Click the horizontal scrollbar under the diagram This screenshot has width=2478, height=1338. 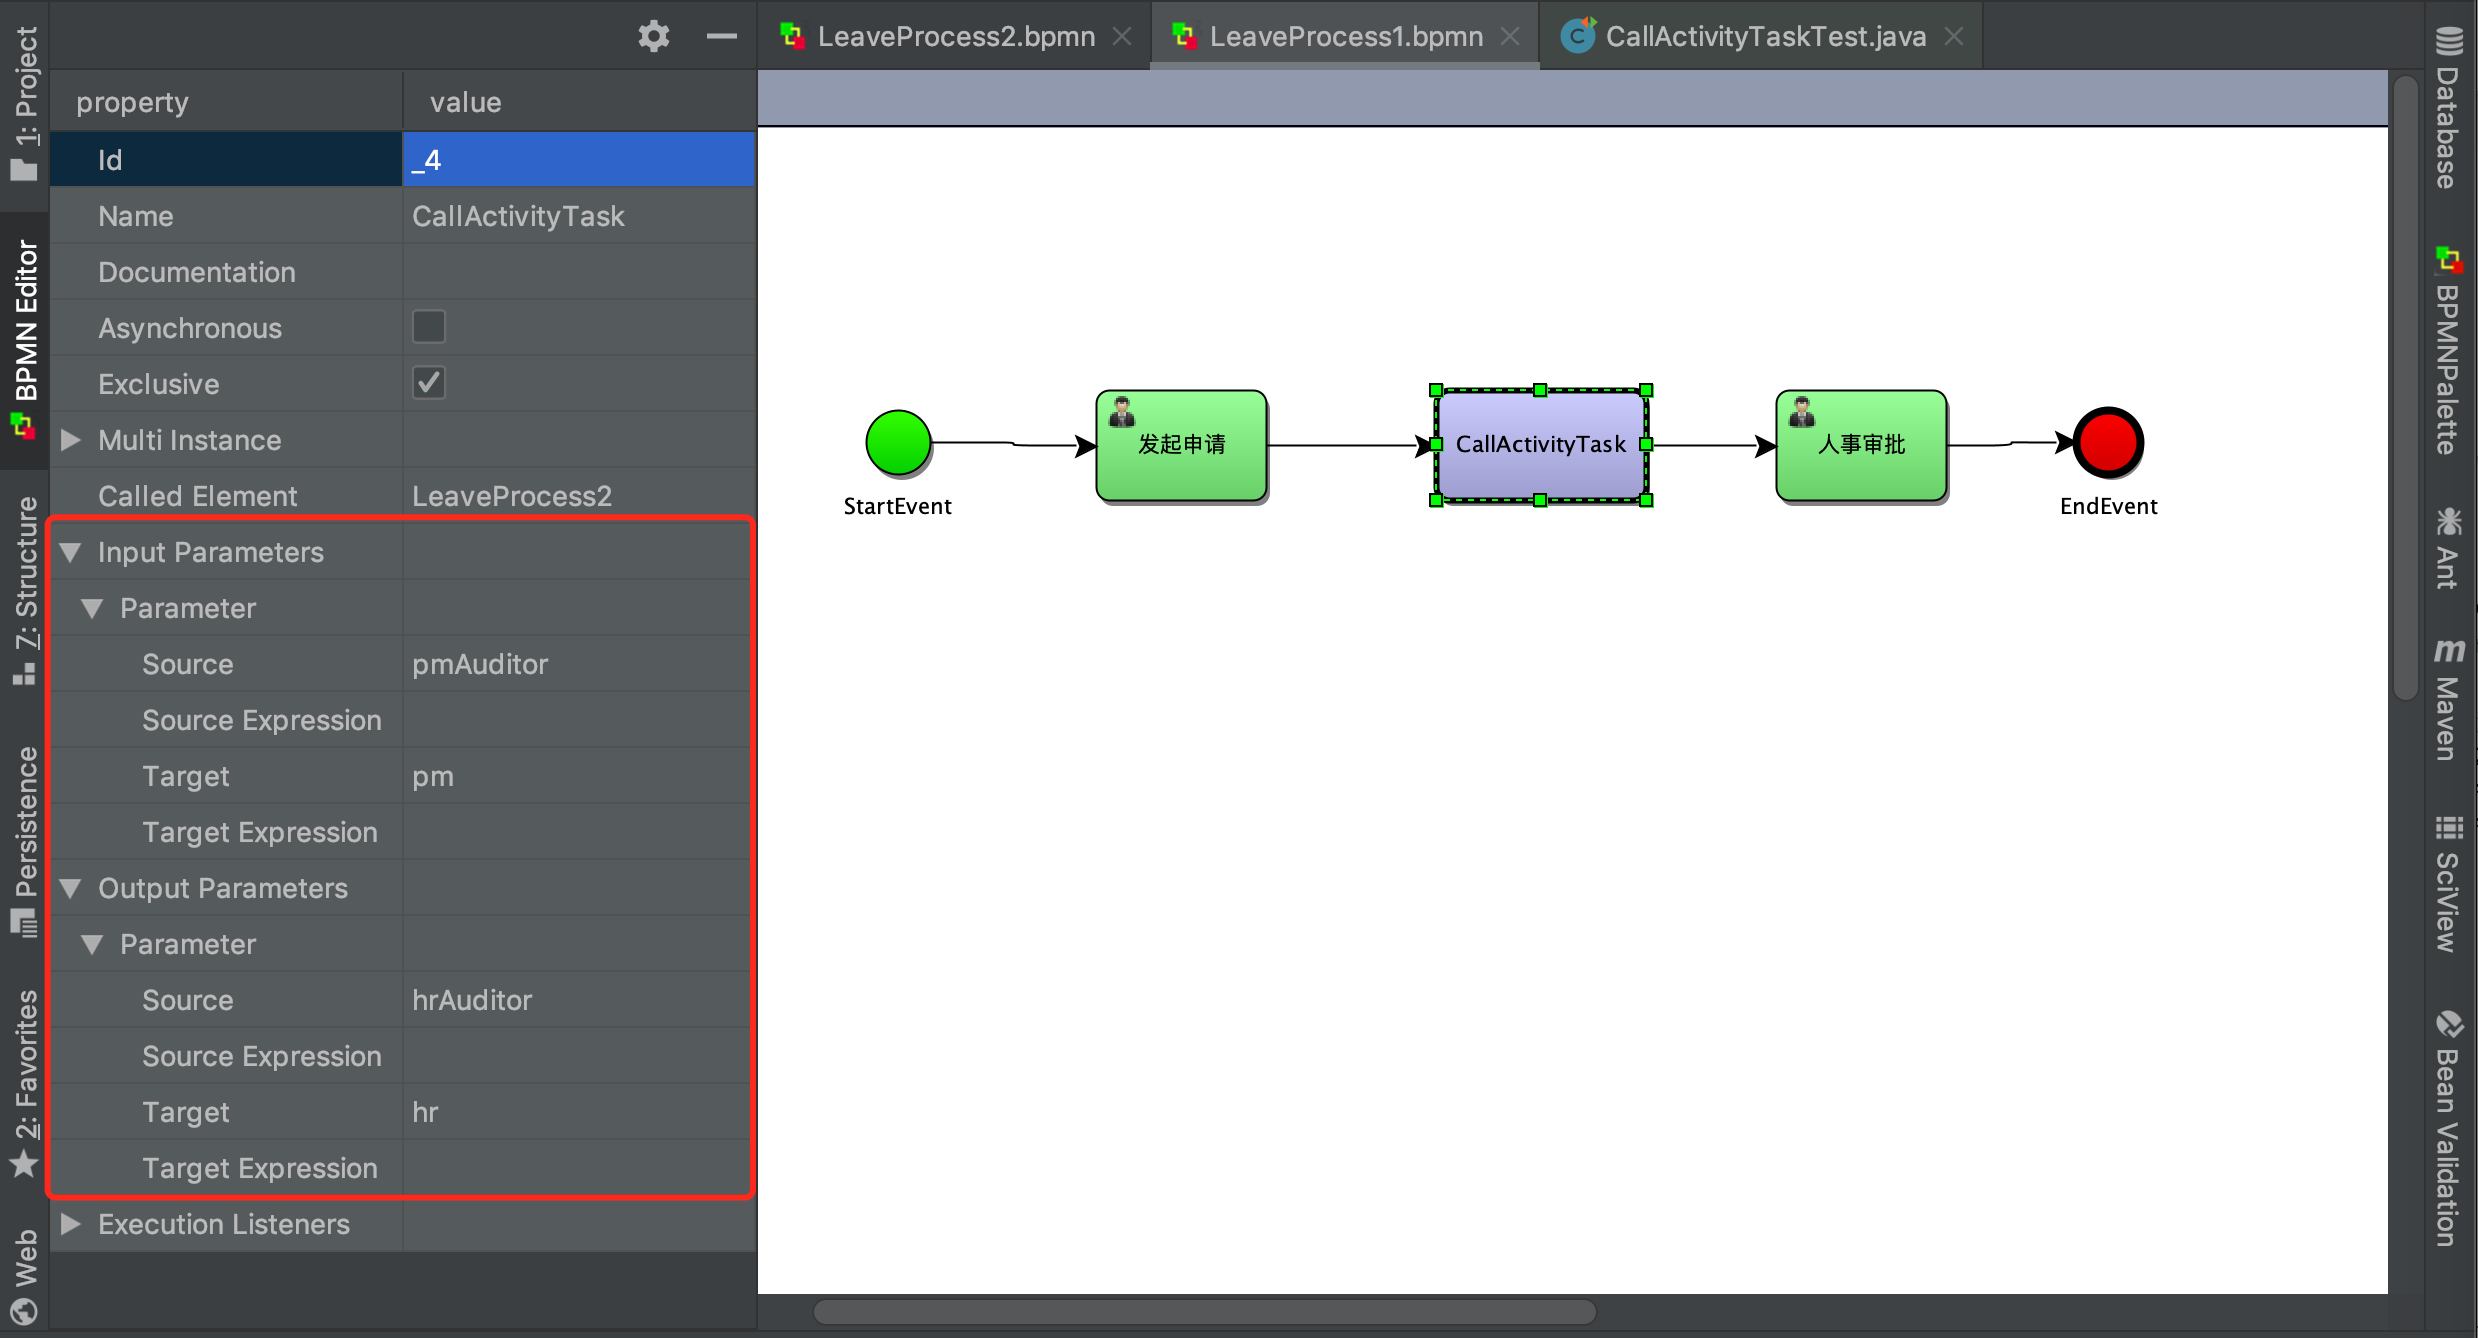pos(1204,1312)
